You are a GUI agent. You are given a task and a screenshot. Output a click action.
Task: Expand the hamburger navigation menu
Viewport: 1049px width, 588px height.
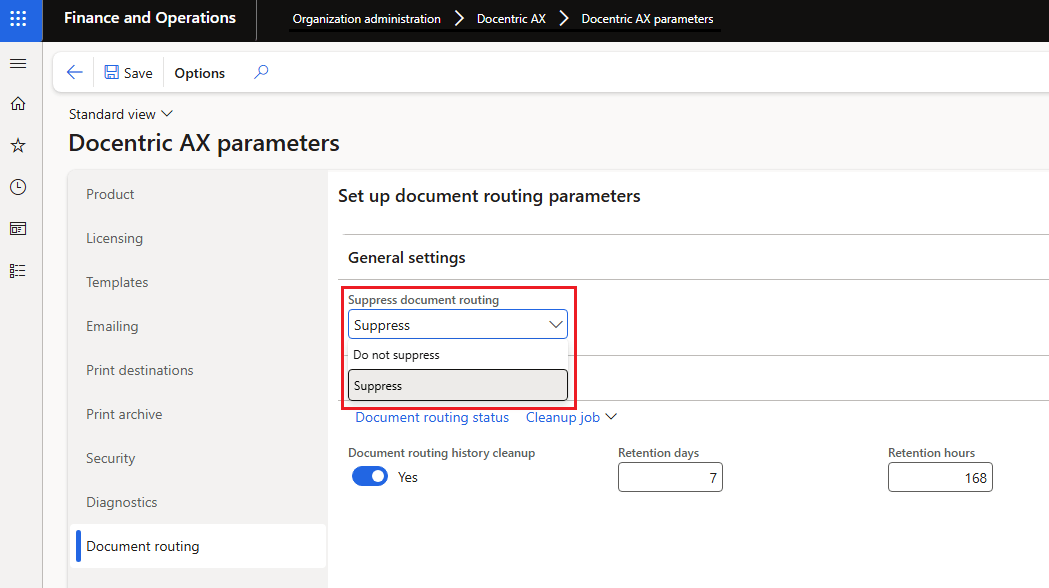click(x=17, y=63)
